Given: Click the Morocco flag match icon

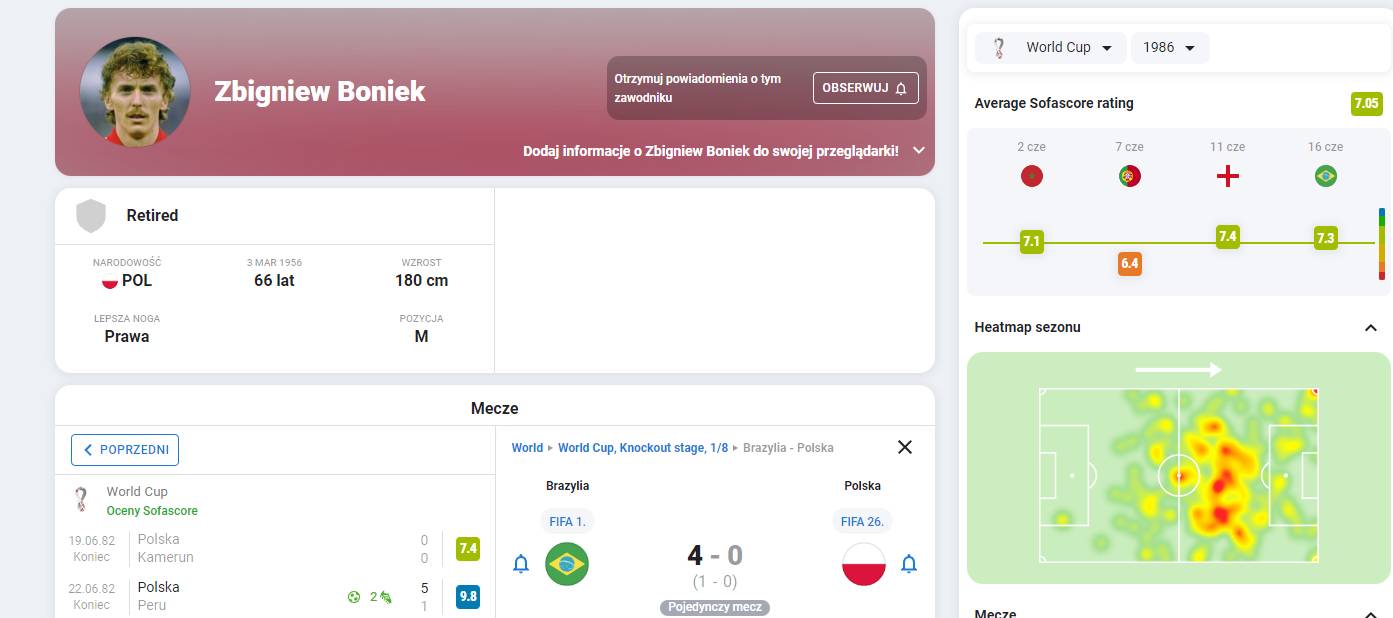Looking at the screenshot, I should pyautogui.click(x=1031, y=177).
